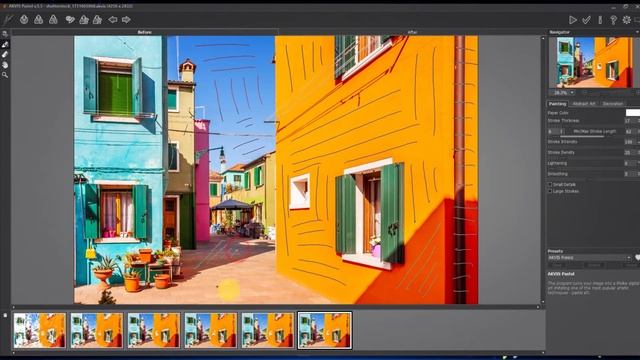640x360 pixels.
Task: Click the share/publish icon left of the load-lines icon
Action: pyautogui.click(x=70, y=20)
